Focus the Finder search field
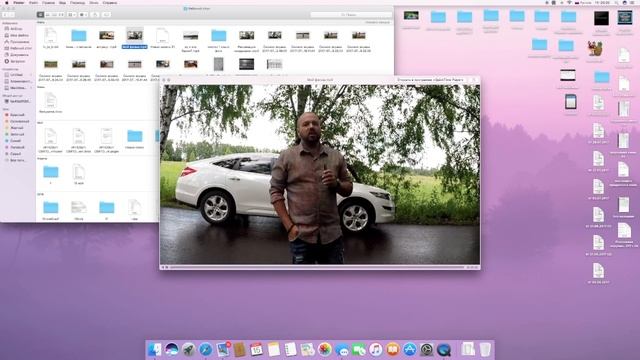Viewport: 640px width, 360px height. (x=351, y=15)
